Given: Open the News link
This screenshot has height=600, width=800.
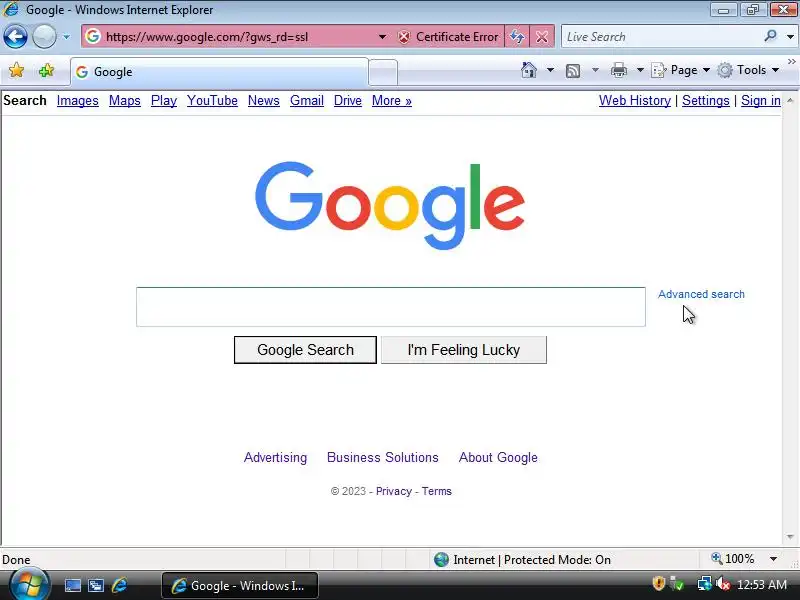Looking at the screenshot, I should 264,101.
